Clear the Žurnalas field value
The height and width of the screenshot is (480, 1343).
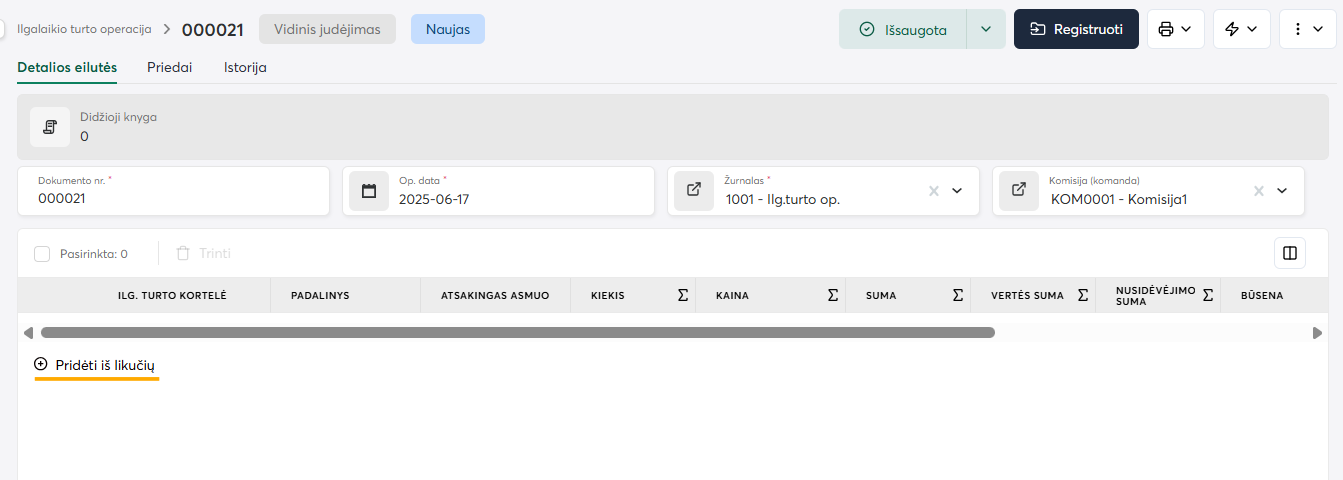click(x=934, y=191)
